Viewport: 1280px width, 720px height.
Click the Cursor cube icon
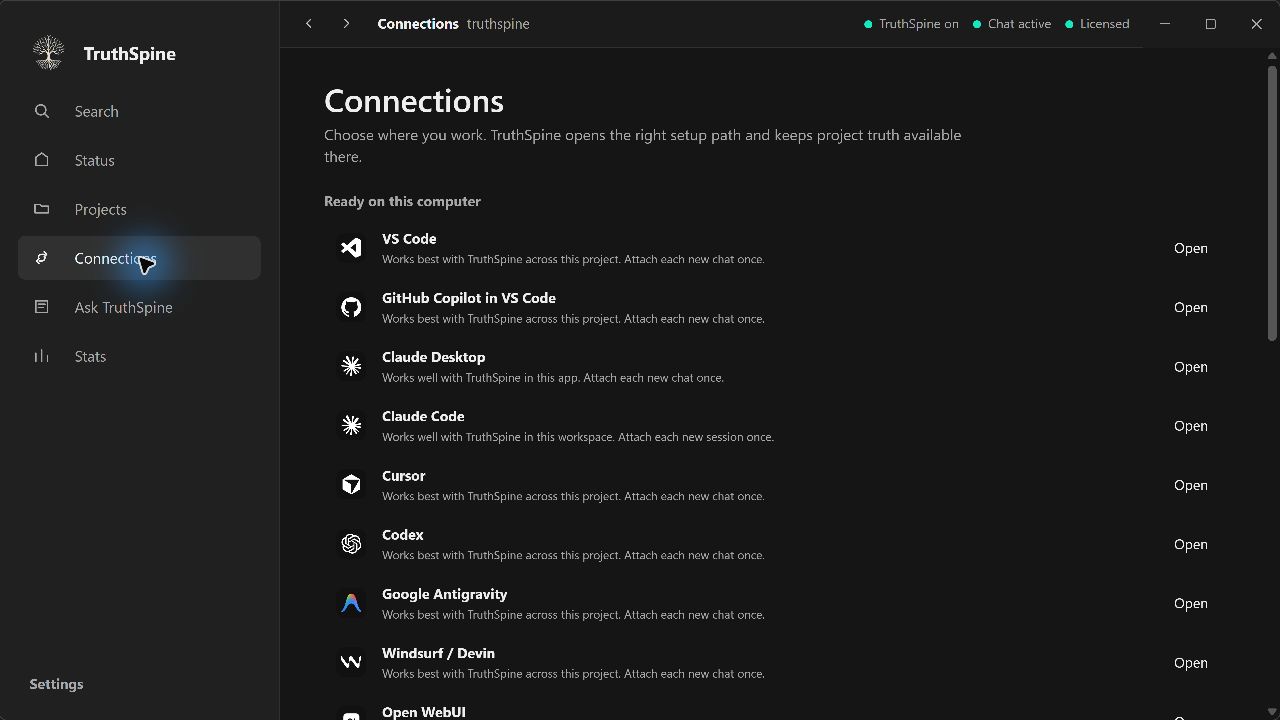[x=351, y=485]
